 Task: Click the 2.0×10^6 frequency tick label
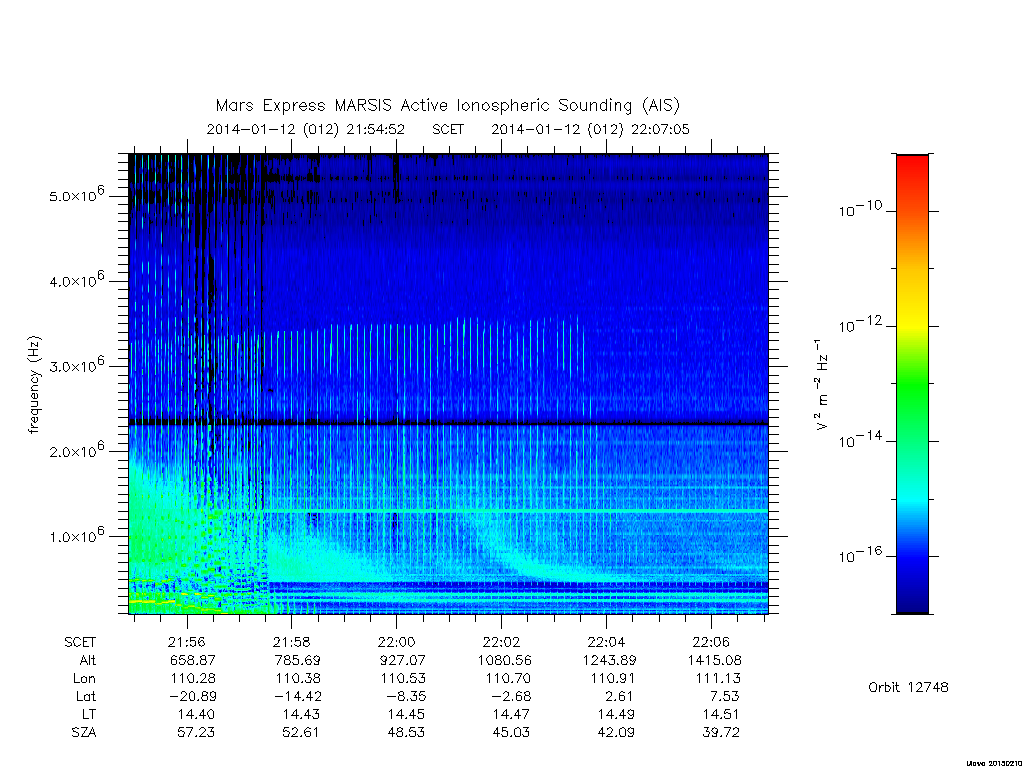point(76,449)
